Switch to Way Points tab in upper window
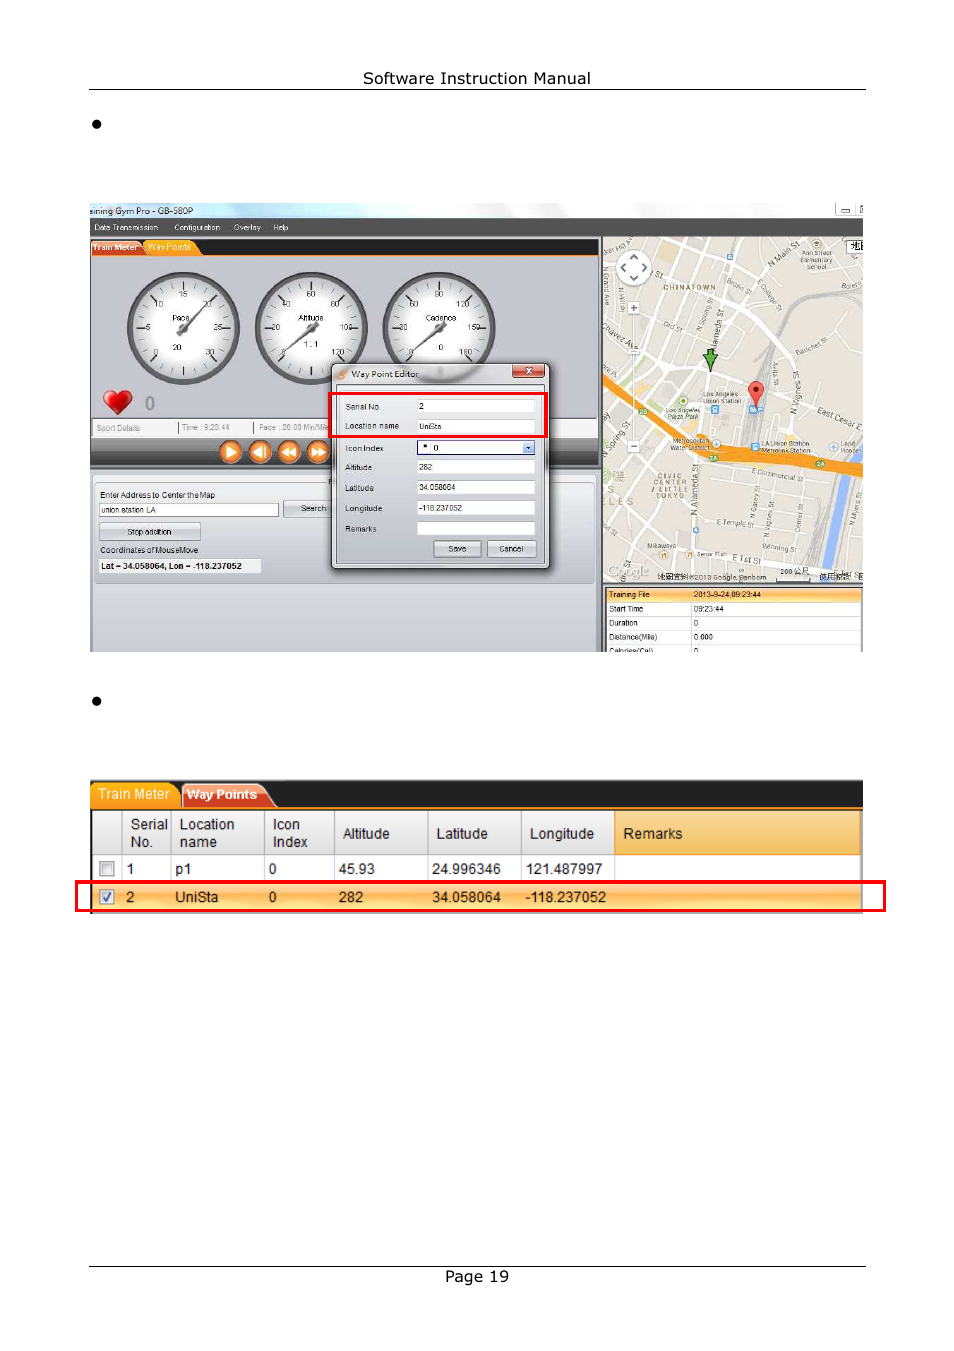 click(x=169, y=247)
